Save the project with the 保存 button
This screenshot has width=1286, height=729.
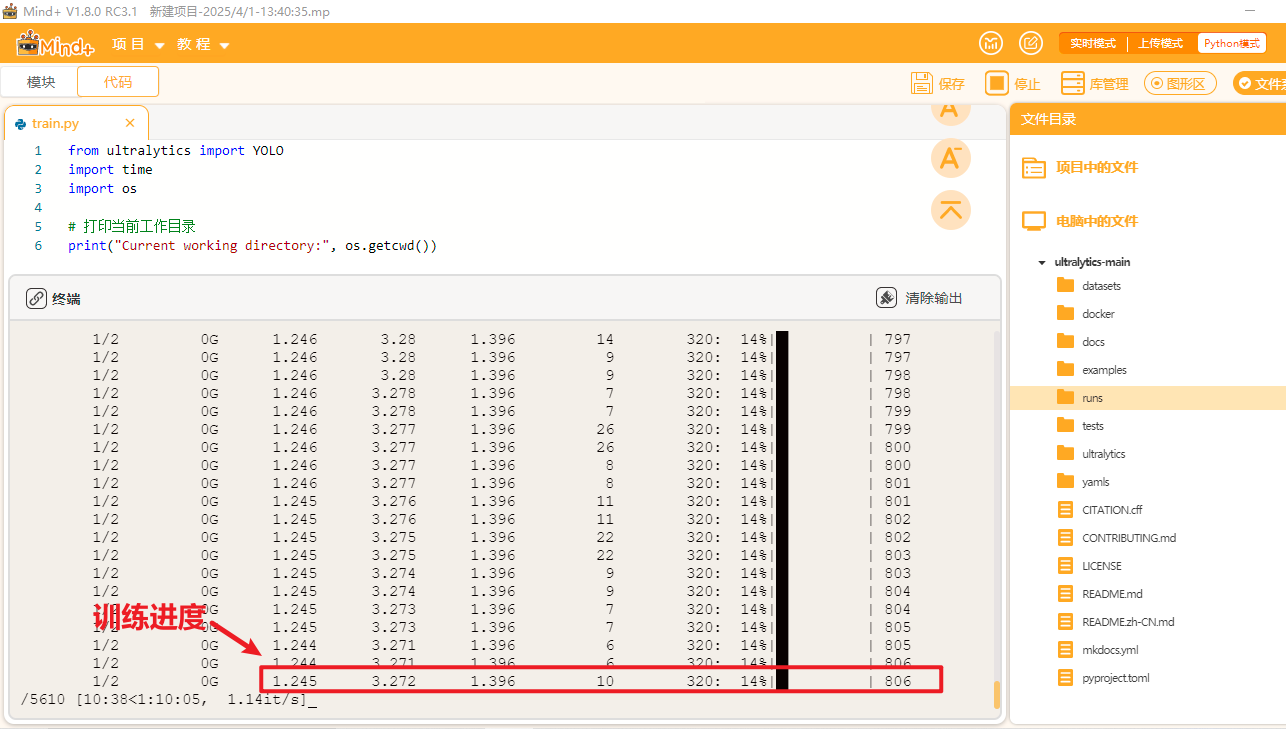[938, 83]
